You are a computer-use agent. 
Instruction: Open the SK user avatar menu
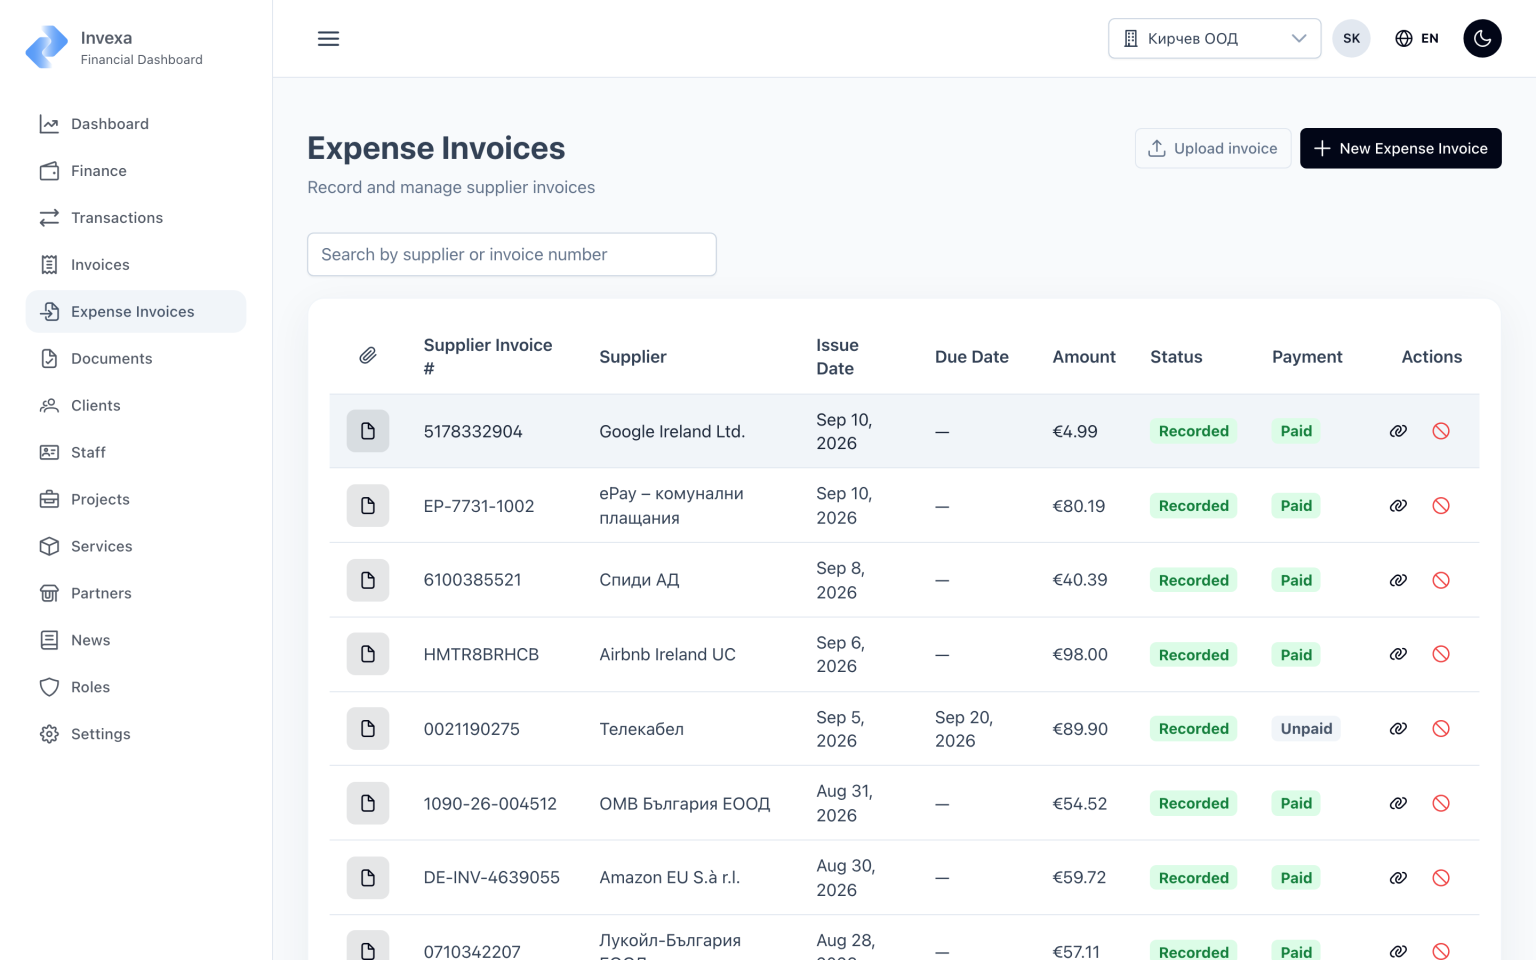pyautogui.click(x=1351, y=39)
